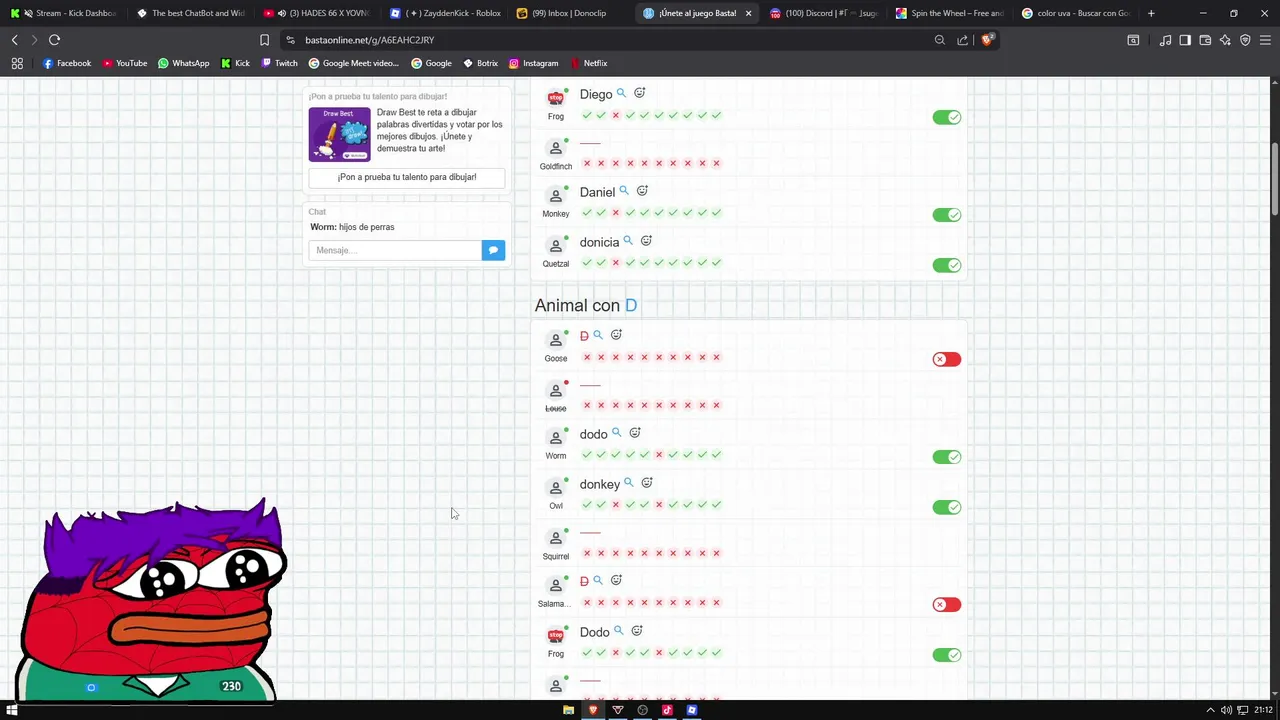Open Brave VPN shield icon
The width and height of the screenshot is (1280, 720).
click(x=1245, y=40)
